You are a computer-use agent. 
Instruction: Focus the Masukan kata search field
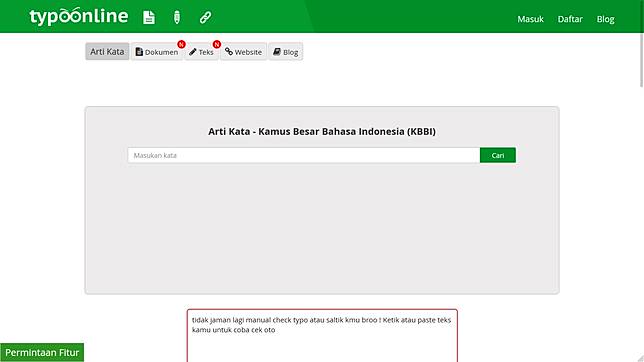pos(304,155)
